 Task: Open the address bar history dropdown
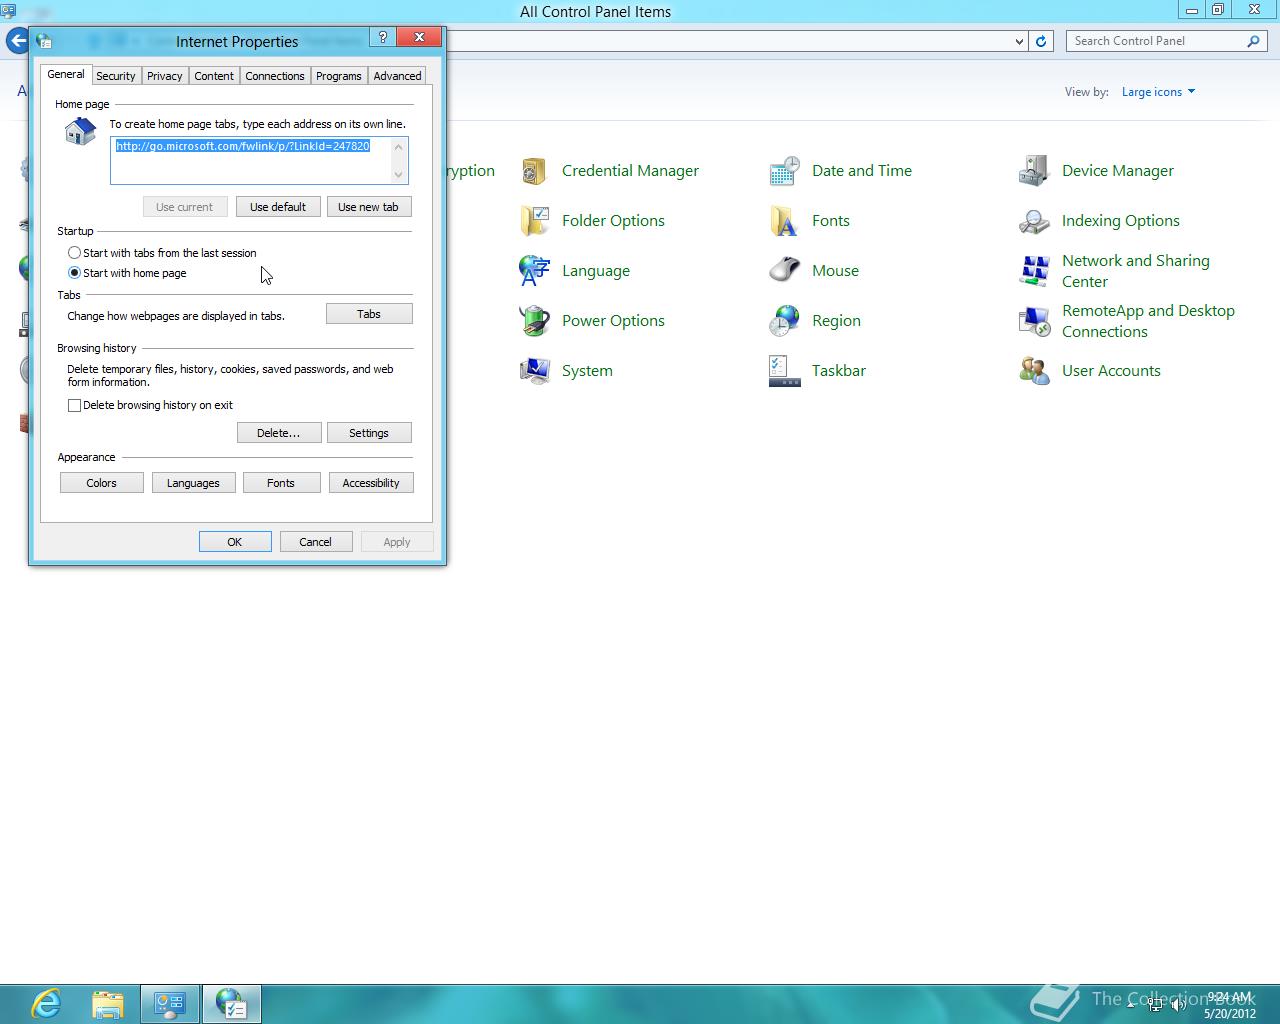[x=1019, y=40]
